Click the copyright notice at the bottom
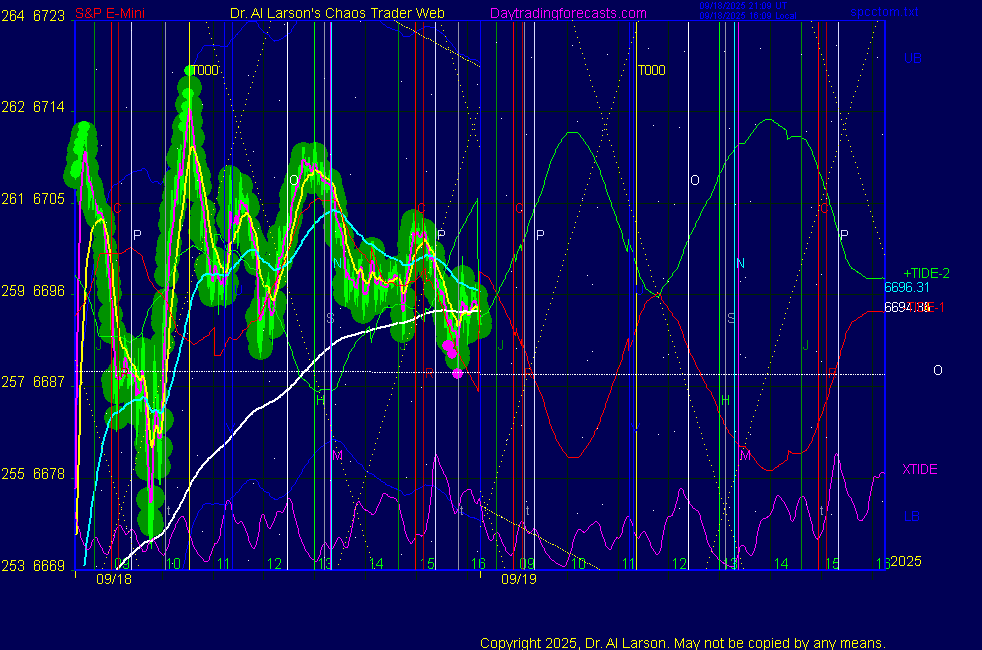Screen dimensions: 982x650 click(682, 642)
